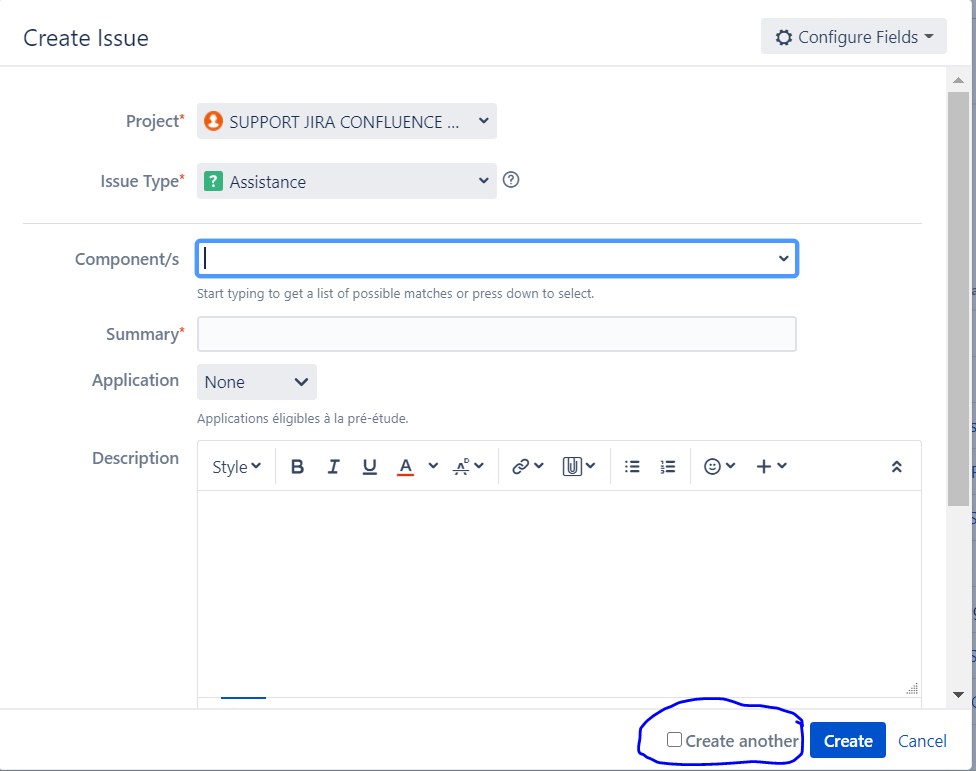Screen dimensions: 976x771
Task: Click the dialog scrollbar up arrow
Action: tap(959, 80)
